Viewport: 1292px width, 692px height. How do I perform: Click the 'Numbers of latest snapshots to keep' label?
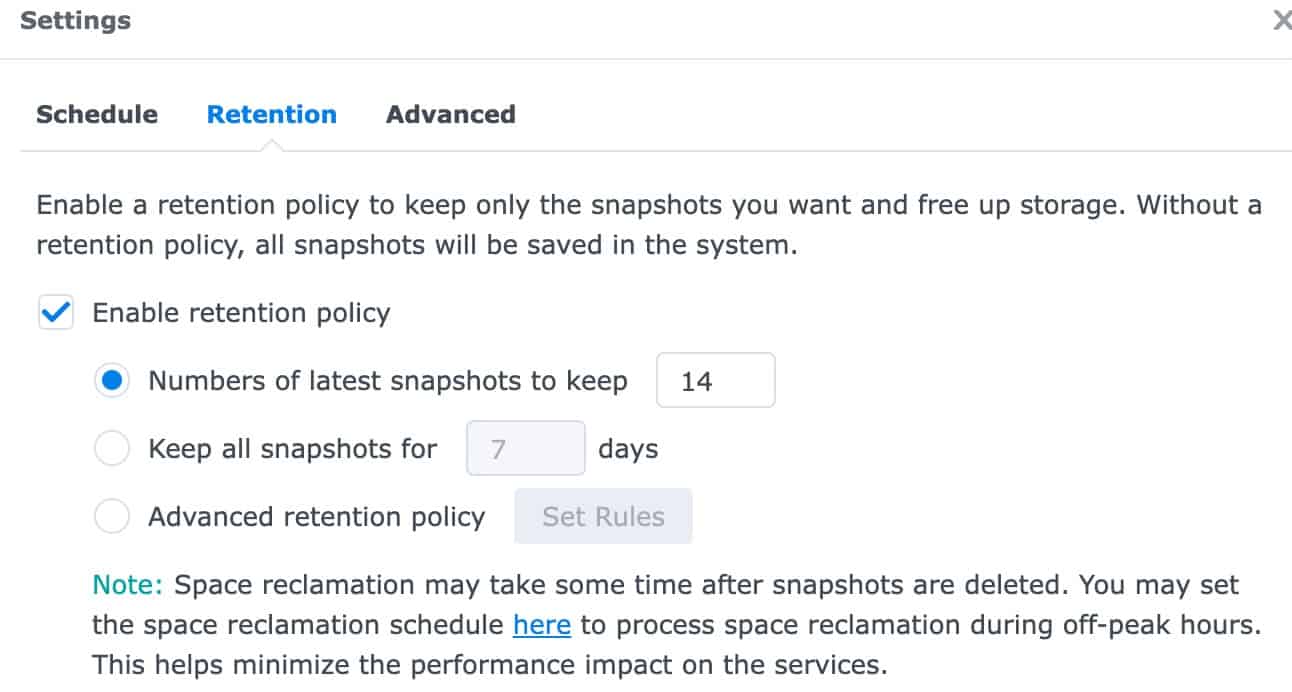pyautogui.click(x=388, y=381)
